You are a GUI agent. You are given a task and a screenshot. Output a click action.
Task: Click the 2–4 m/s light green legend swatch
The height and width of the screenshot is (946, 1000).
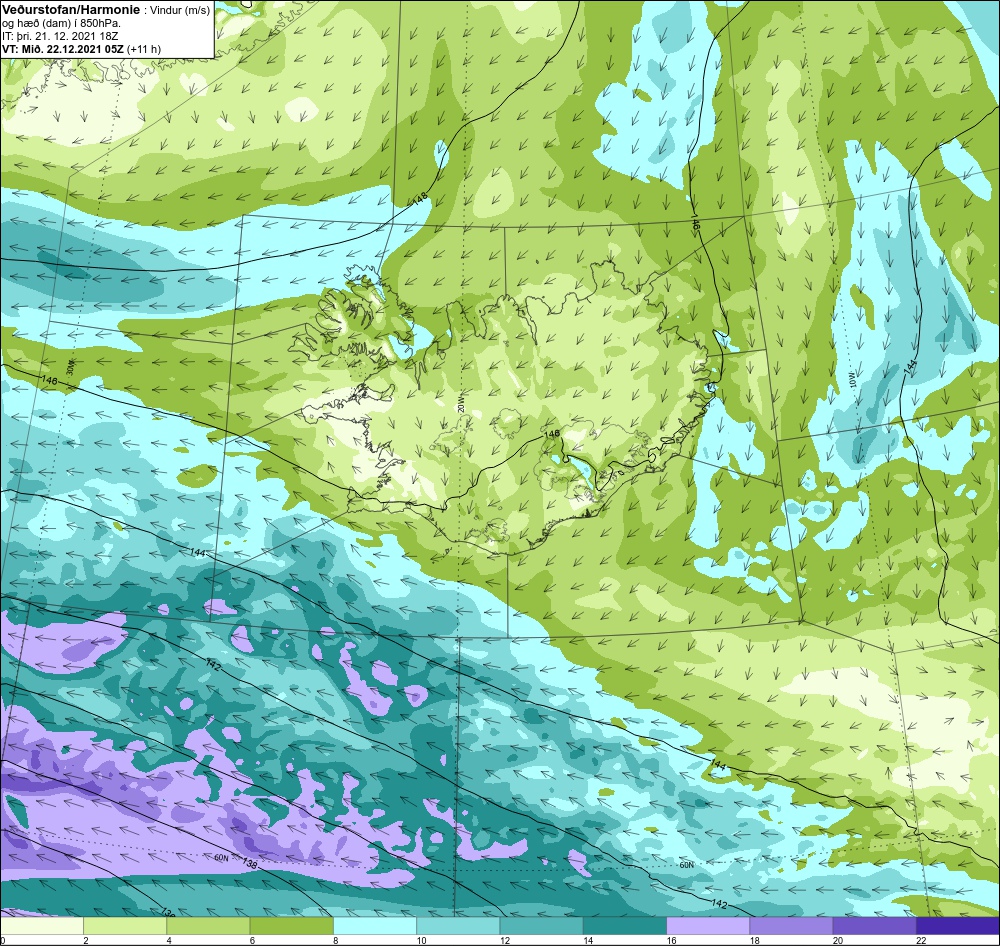point(125,926)
